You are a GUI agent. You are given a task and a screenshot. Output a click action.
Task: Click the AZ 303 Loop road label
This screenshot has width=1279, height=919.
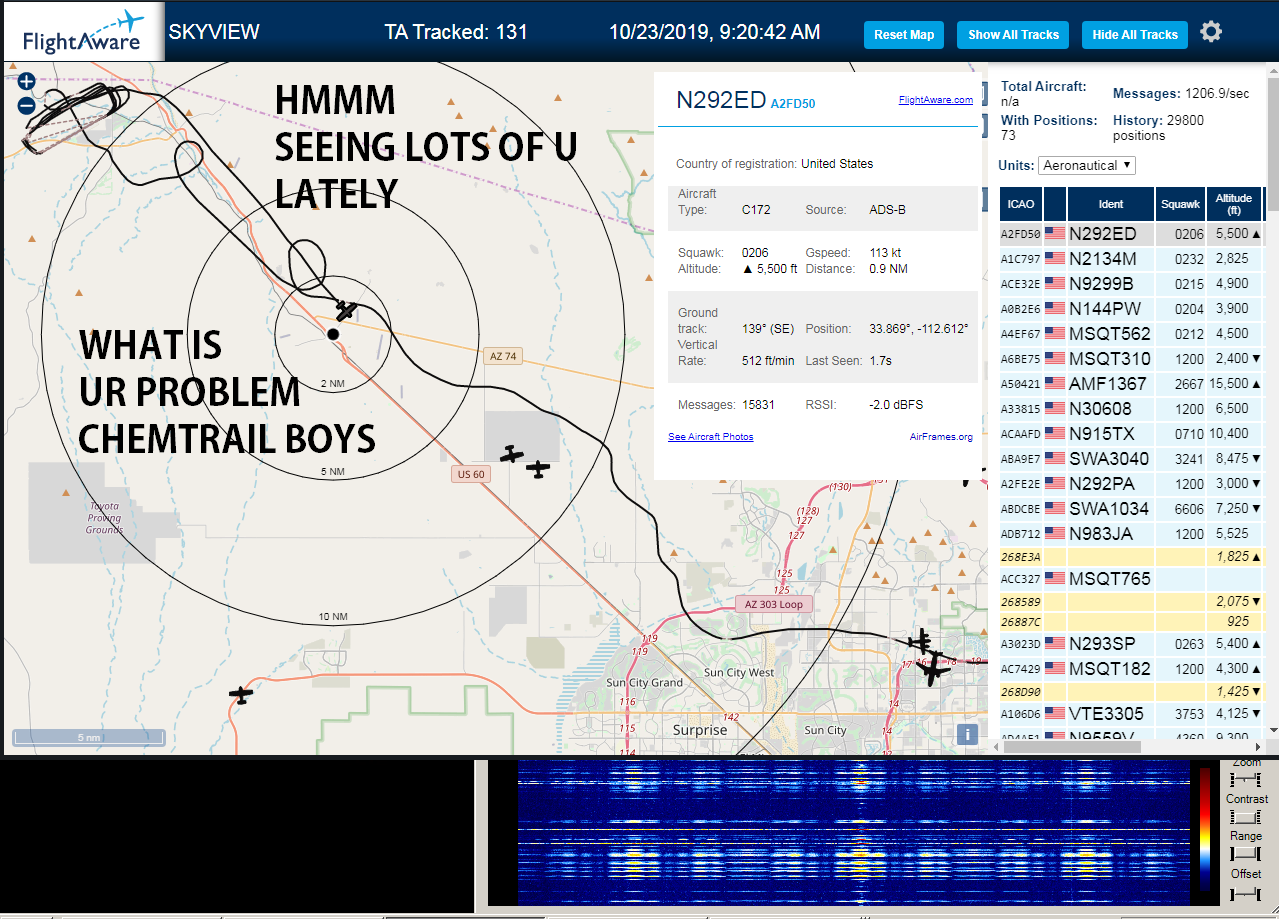[x=774, y=604]
